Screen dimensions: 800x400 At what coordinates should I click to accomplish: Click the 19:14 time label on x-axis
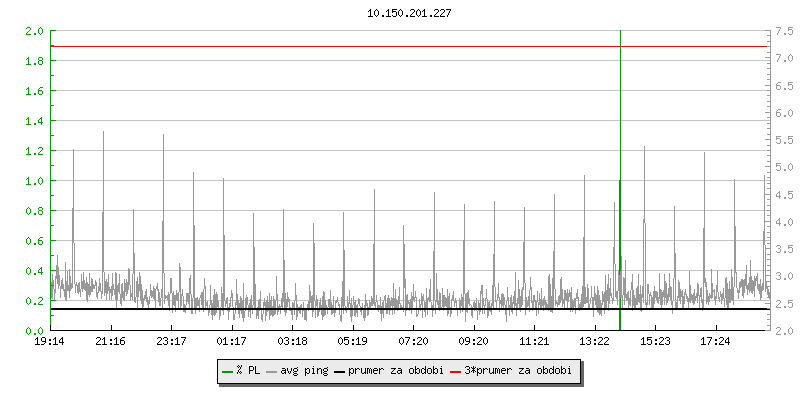pyautogui.click(x=50, y=342)
